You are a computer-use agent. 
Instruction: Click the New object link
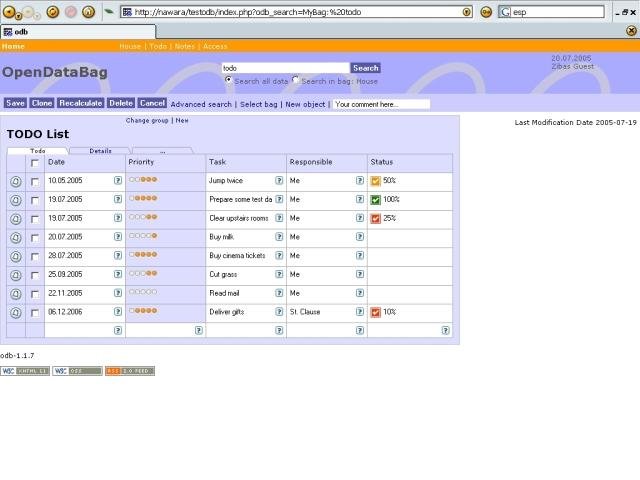pos(305,104)
